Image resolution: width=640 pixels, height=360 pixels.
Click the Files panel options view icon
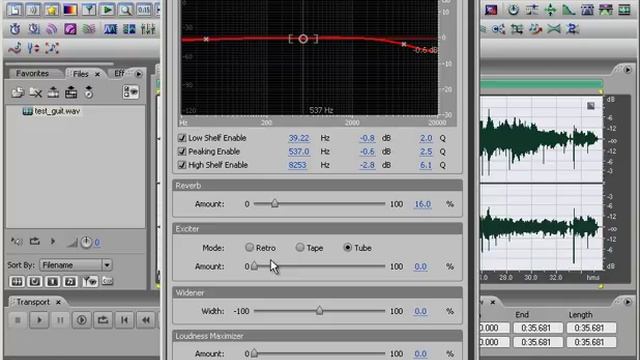[x=131, y=92]
